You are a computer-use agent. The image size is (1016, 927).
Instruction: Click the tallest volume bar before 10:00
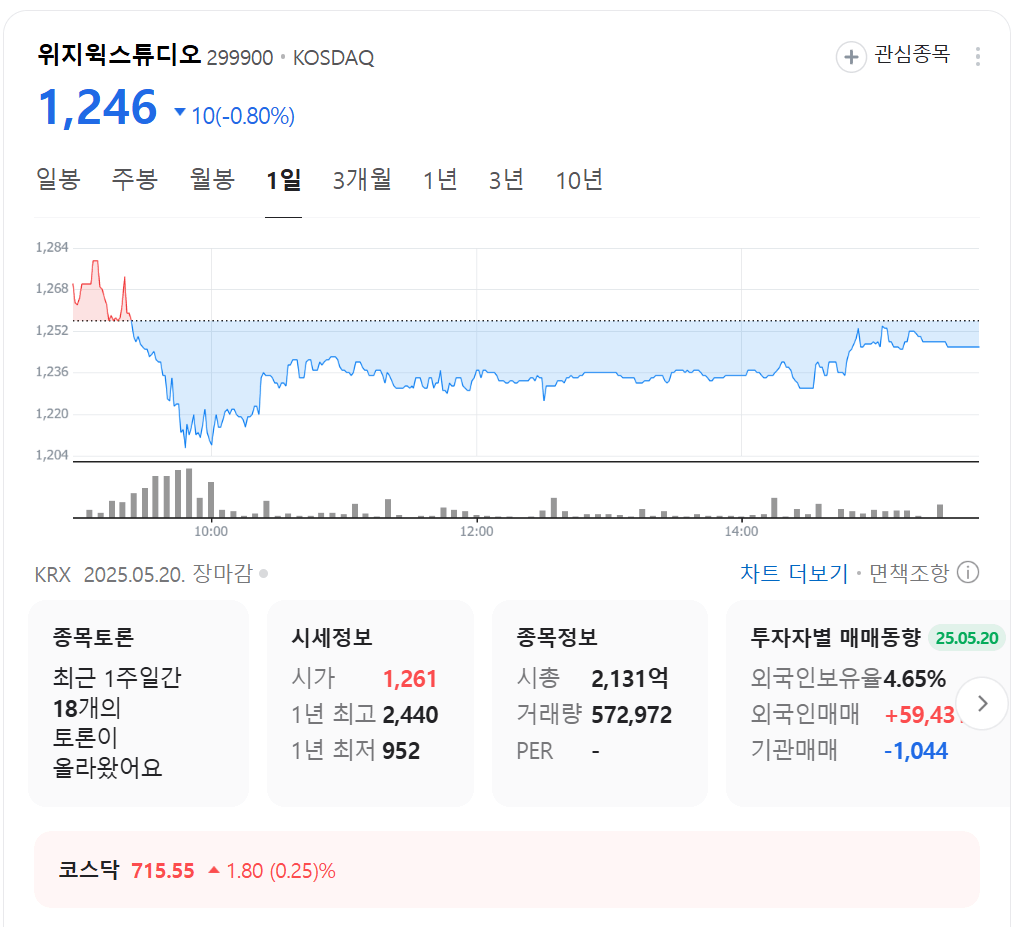189,492
